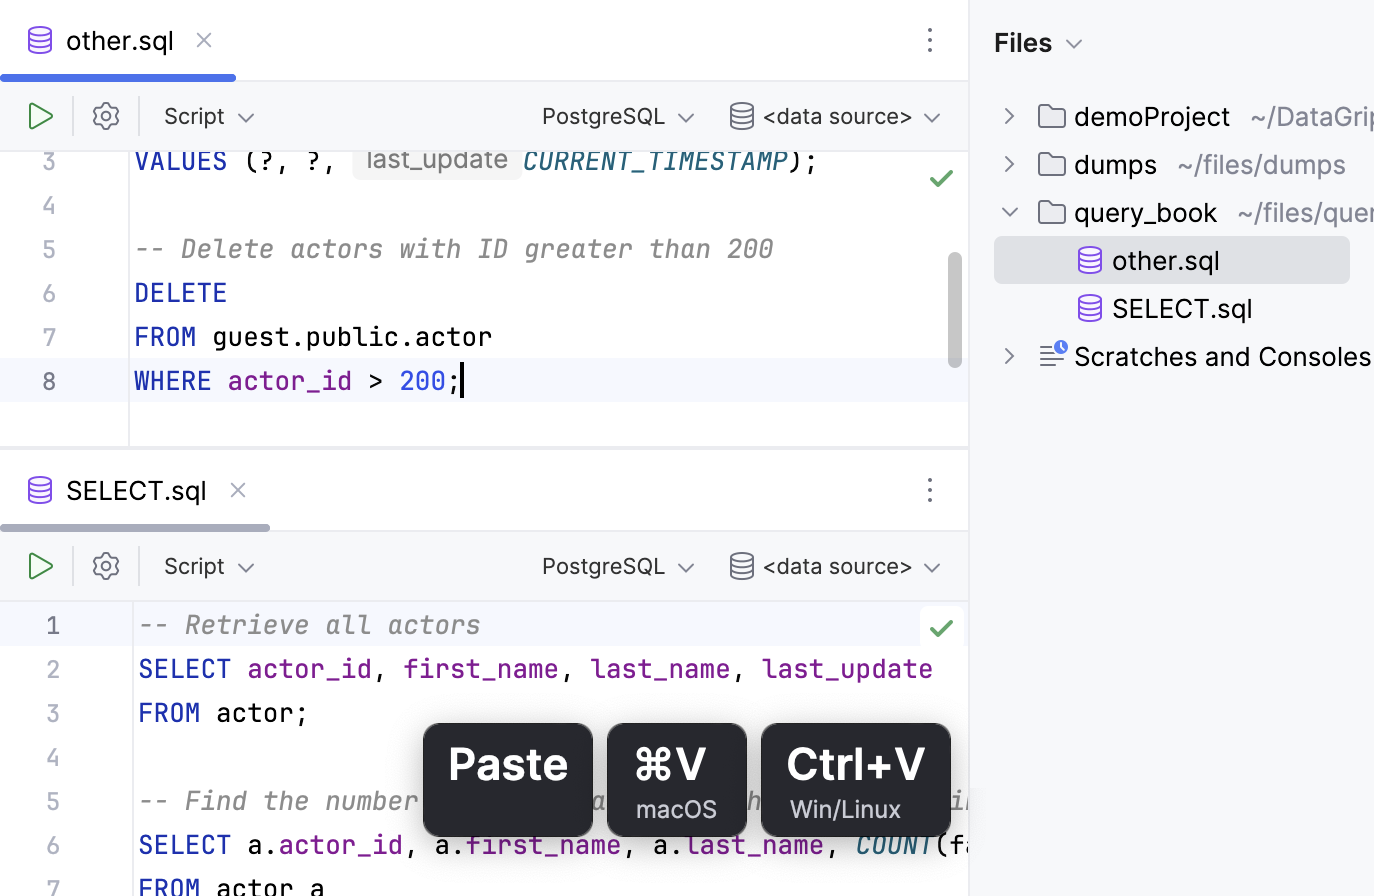Screen dimensions: 1374x896
Task: Click the last_update parameter hint
Action: (x=437, y=160)
